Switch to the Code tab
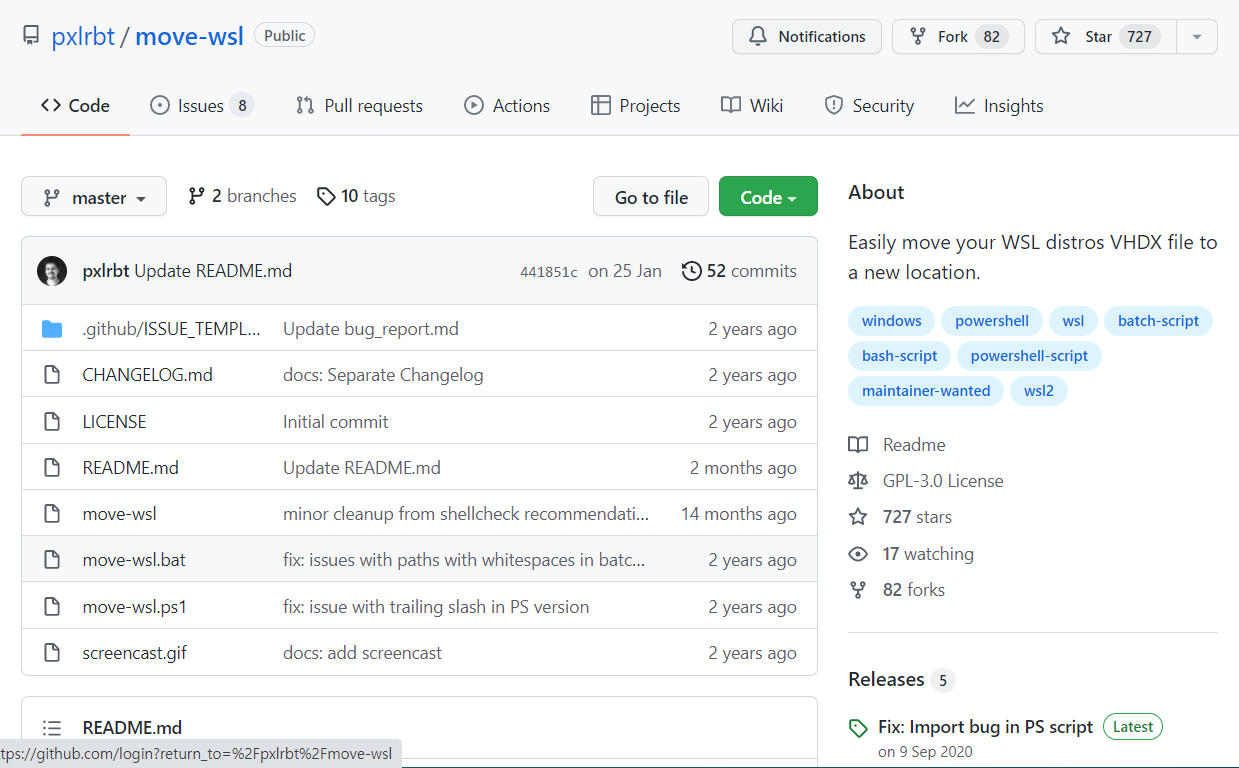 pos(75,106)
